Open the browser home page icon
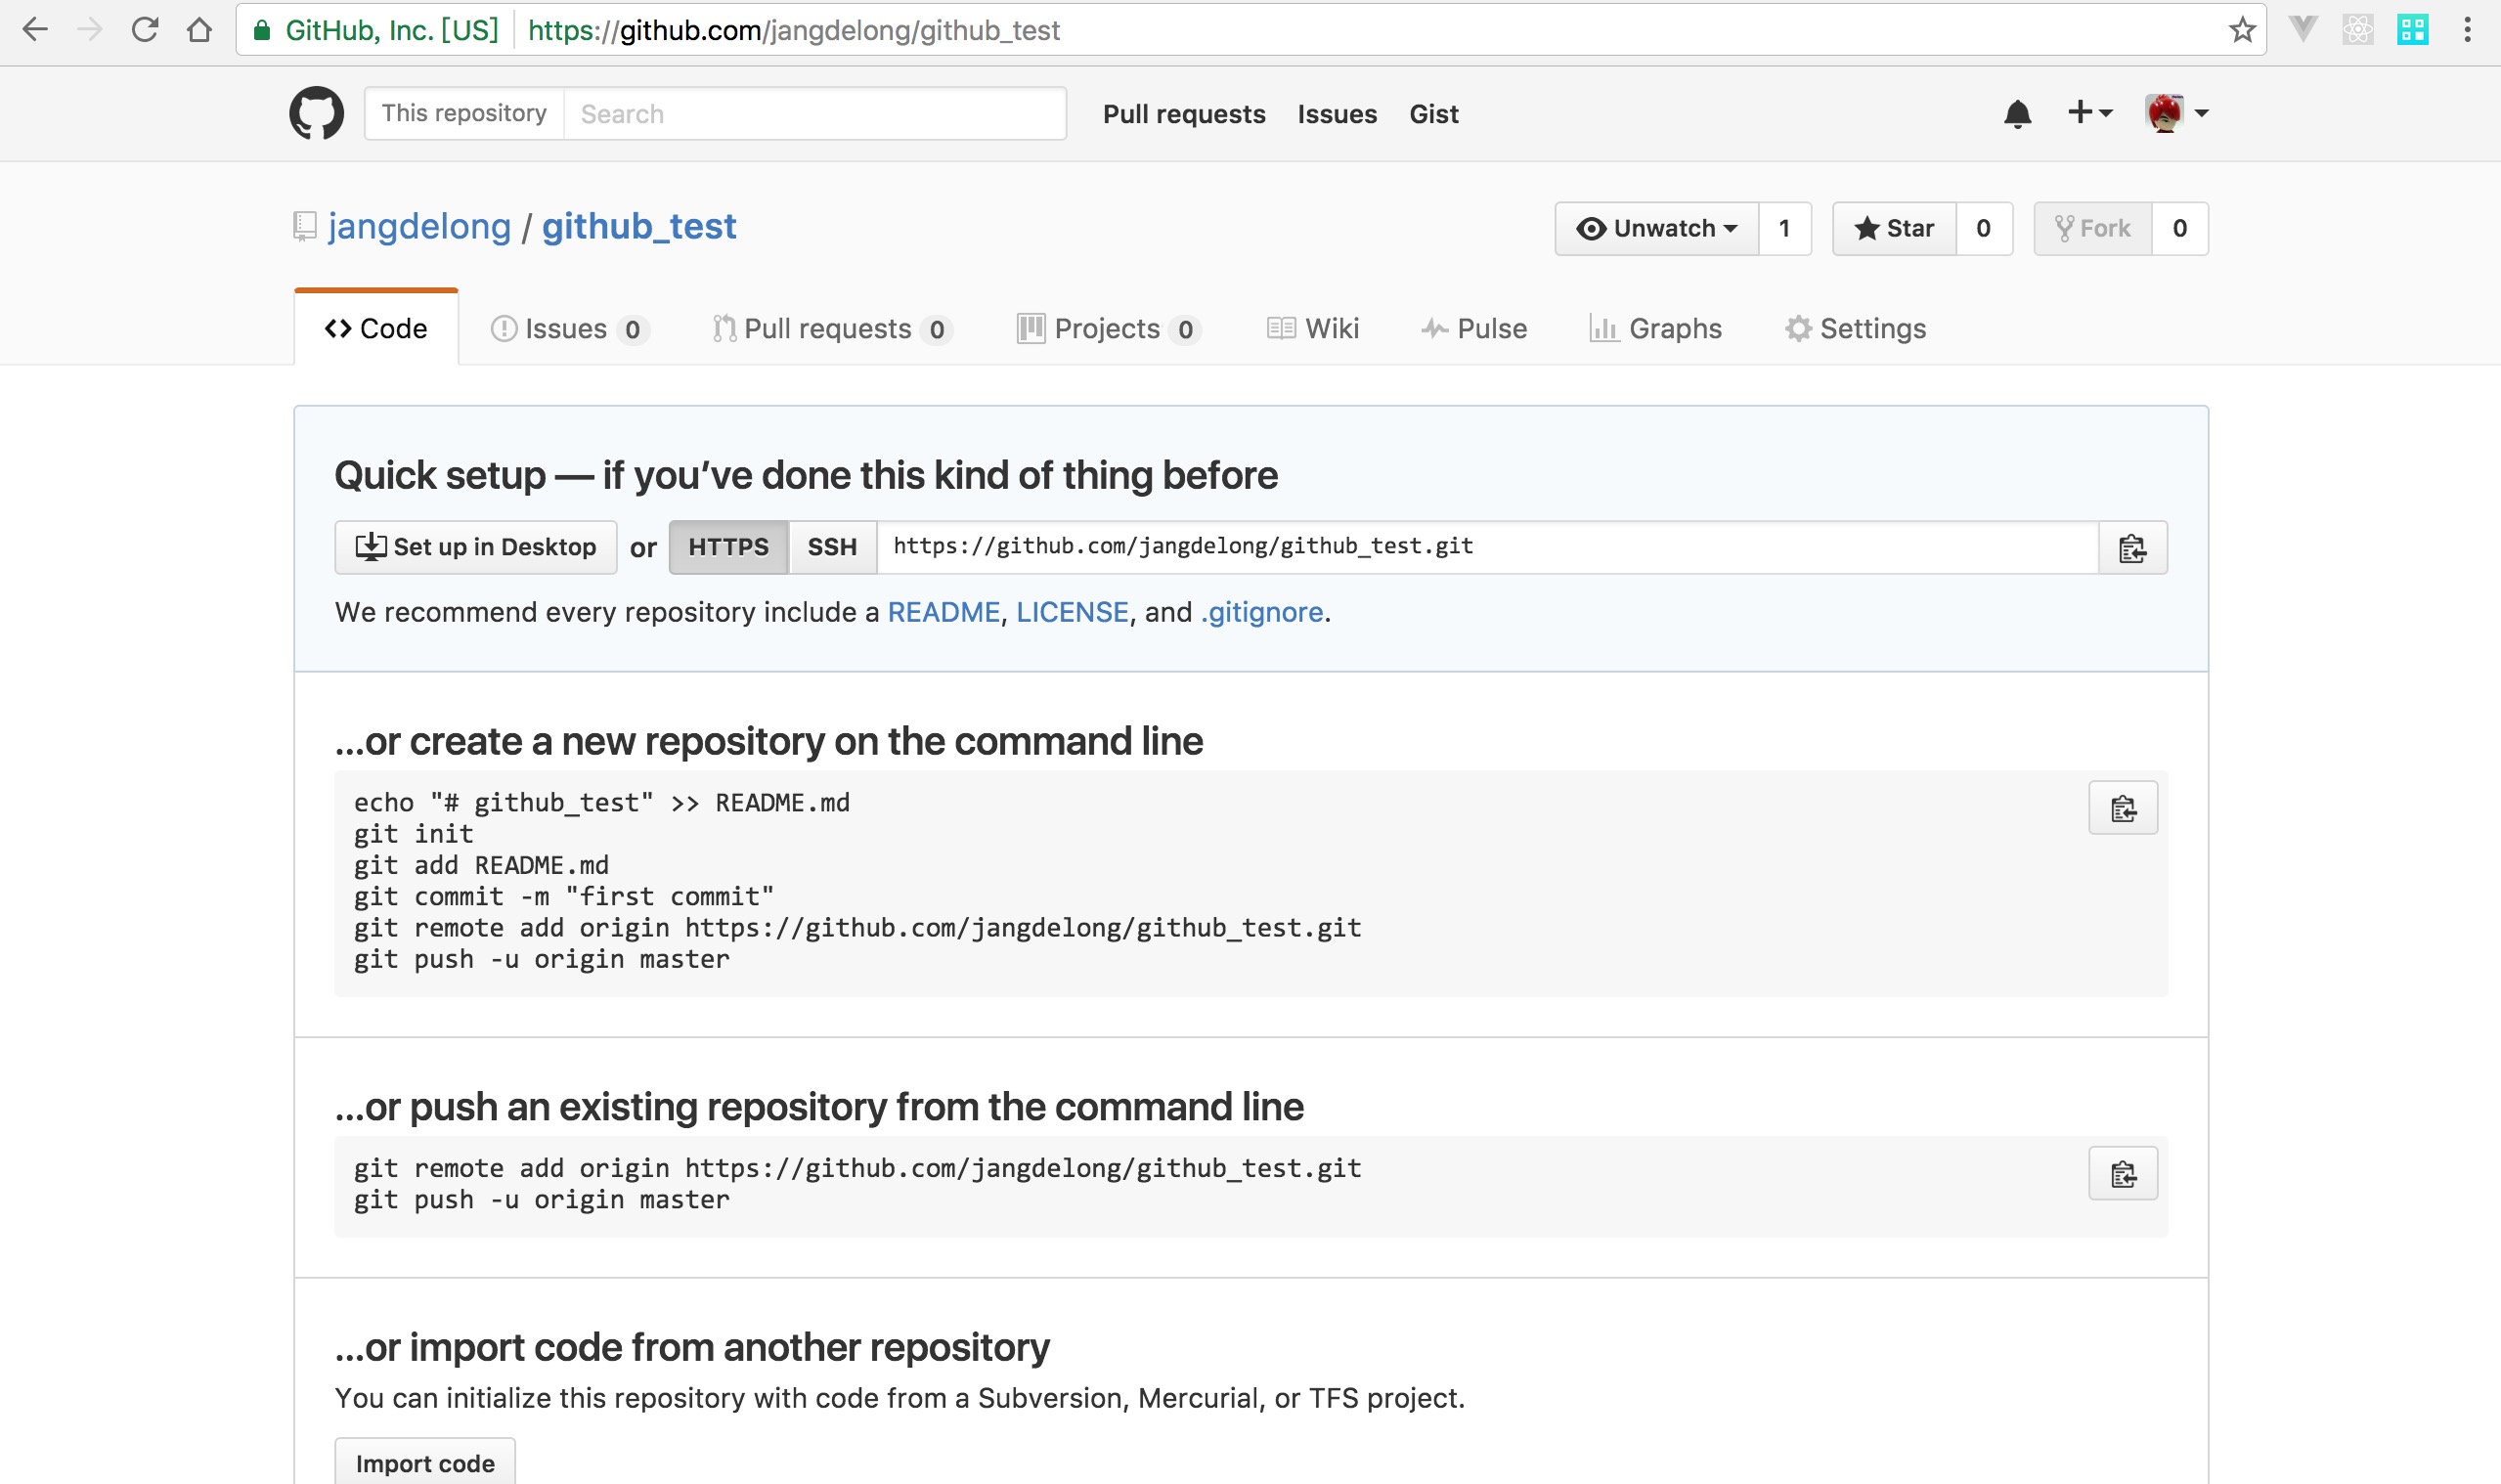This screenshot has height=1484, width=2501. [200, 30]
